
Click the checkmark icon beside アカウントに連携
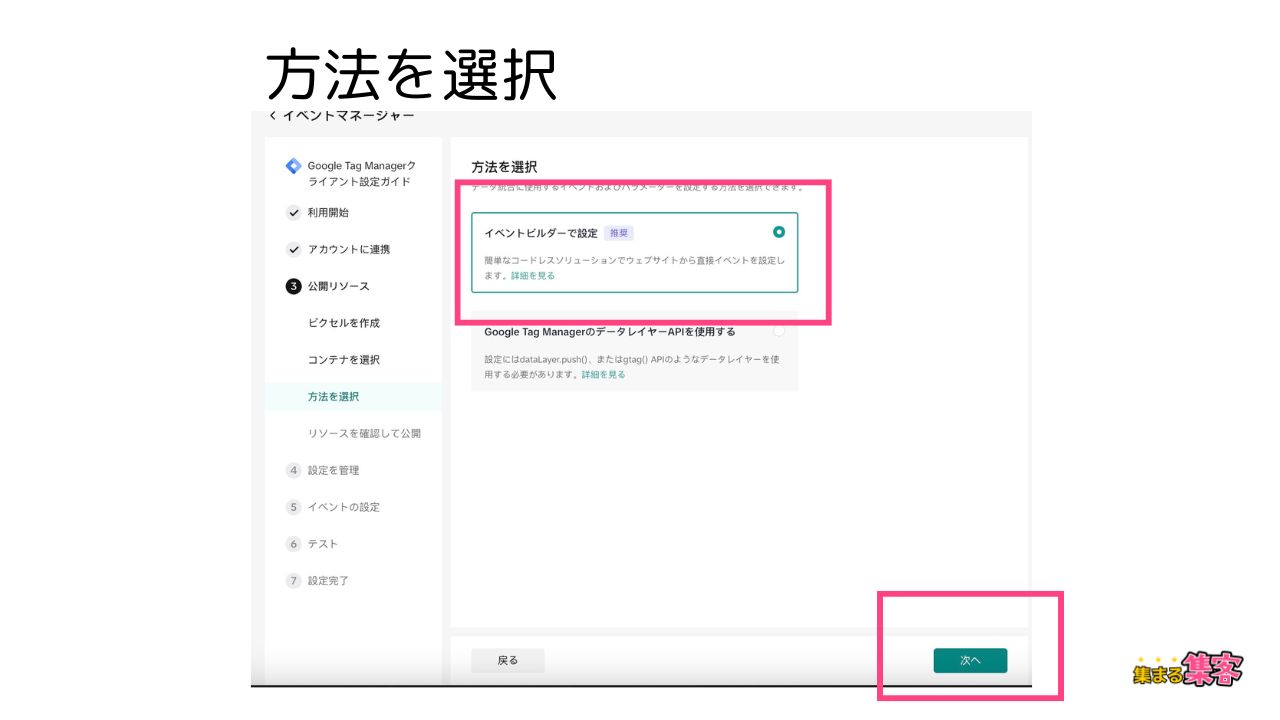pos(293,250)
